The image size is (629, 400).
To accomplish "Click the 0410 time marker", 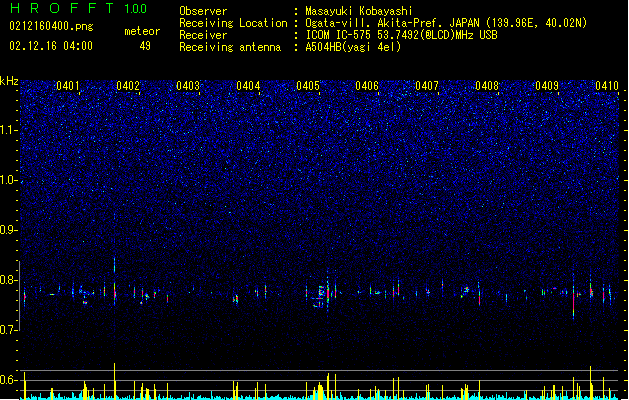I will pos(607,85).
